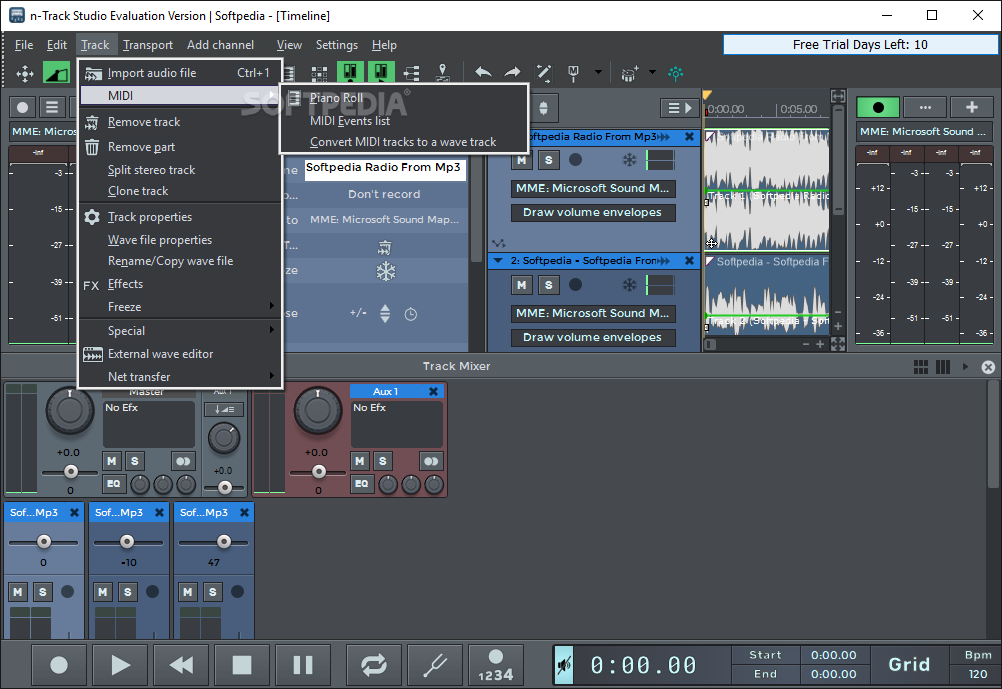Viewport: 1002px width, 689px height.
Task: Click the metronome icon in toolbar
Action: coord(573,74)
